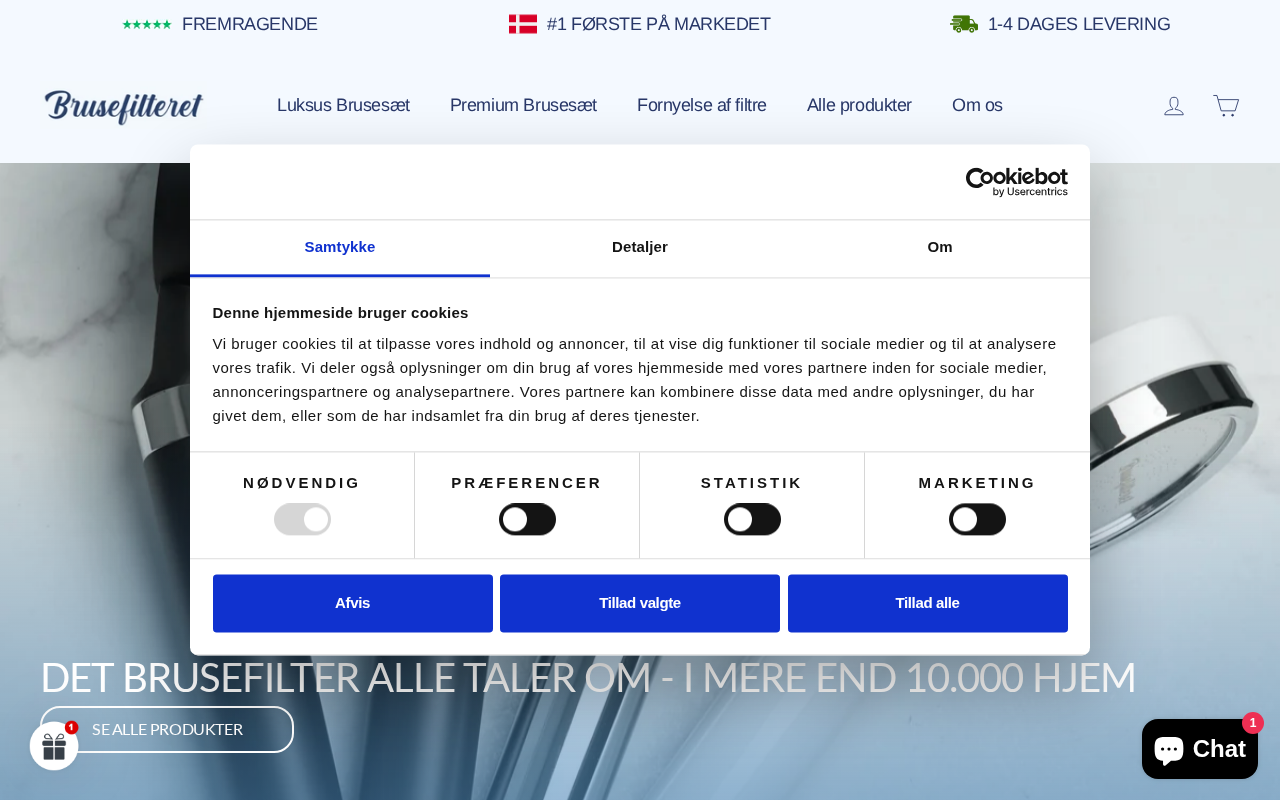Click the 1-4 DAGES LEVERING text
Screen dimensions: 1280x800
coord(1079,24)
